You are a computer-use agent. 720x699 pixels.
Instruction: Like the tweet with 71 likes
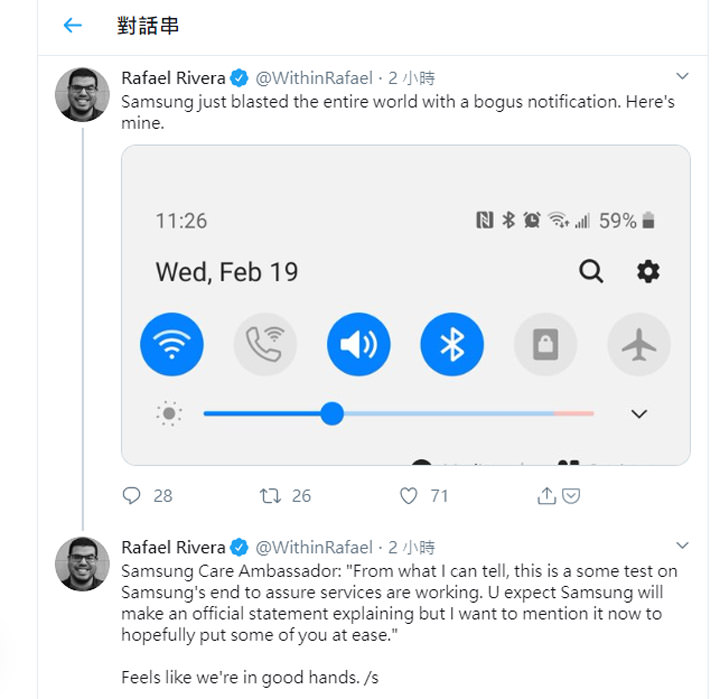[408, 495]
